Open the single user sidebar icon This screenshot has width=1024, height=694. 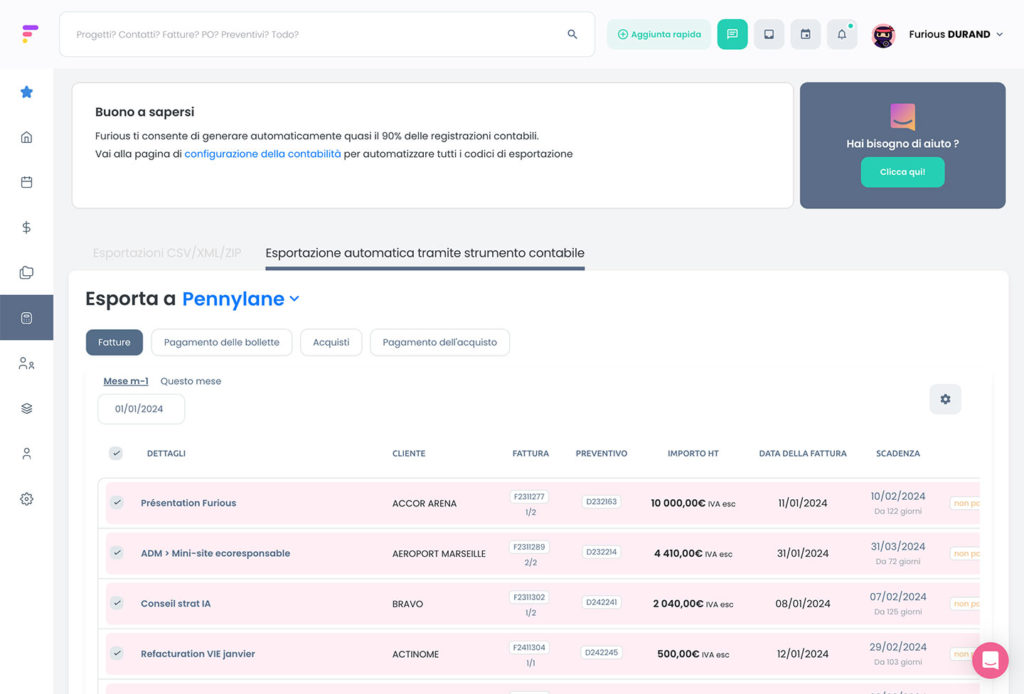[27, 454]
